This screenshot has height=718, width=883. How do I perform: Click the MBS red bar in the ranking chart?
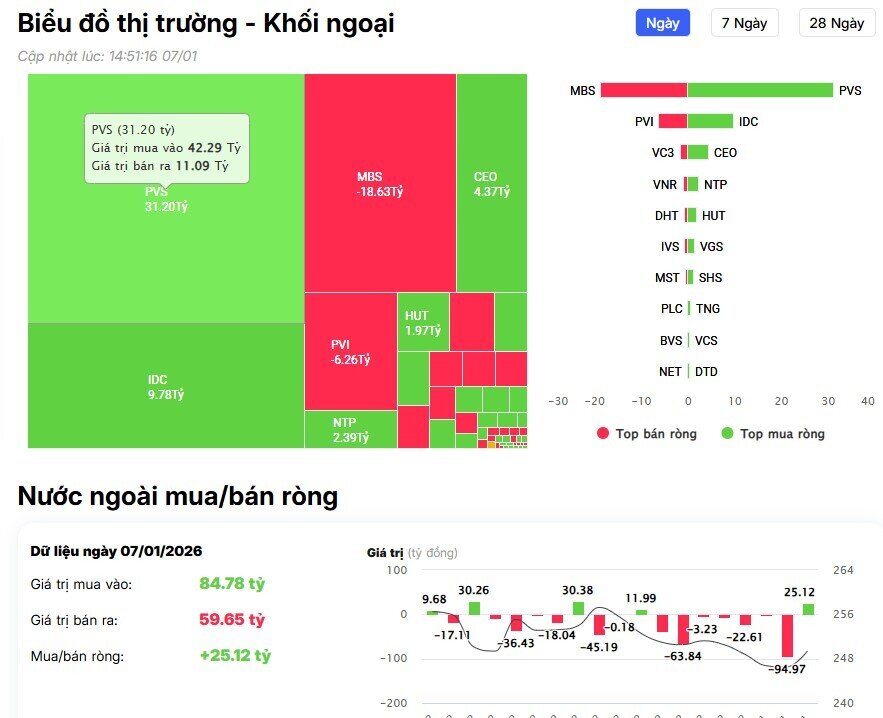point(645,90)
